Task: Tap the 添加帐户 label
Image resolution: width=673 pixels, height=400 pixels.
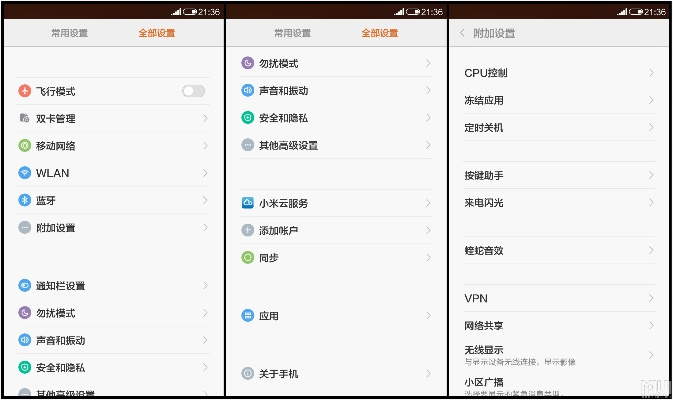Action: (x=279, y=230)
